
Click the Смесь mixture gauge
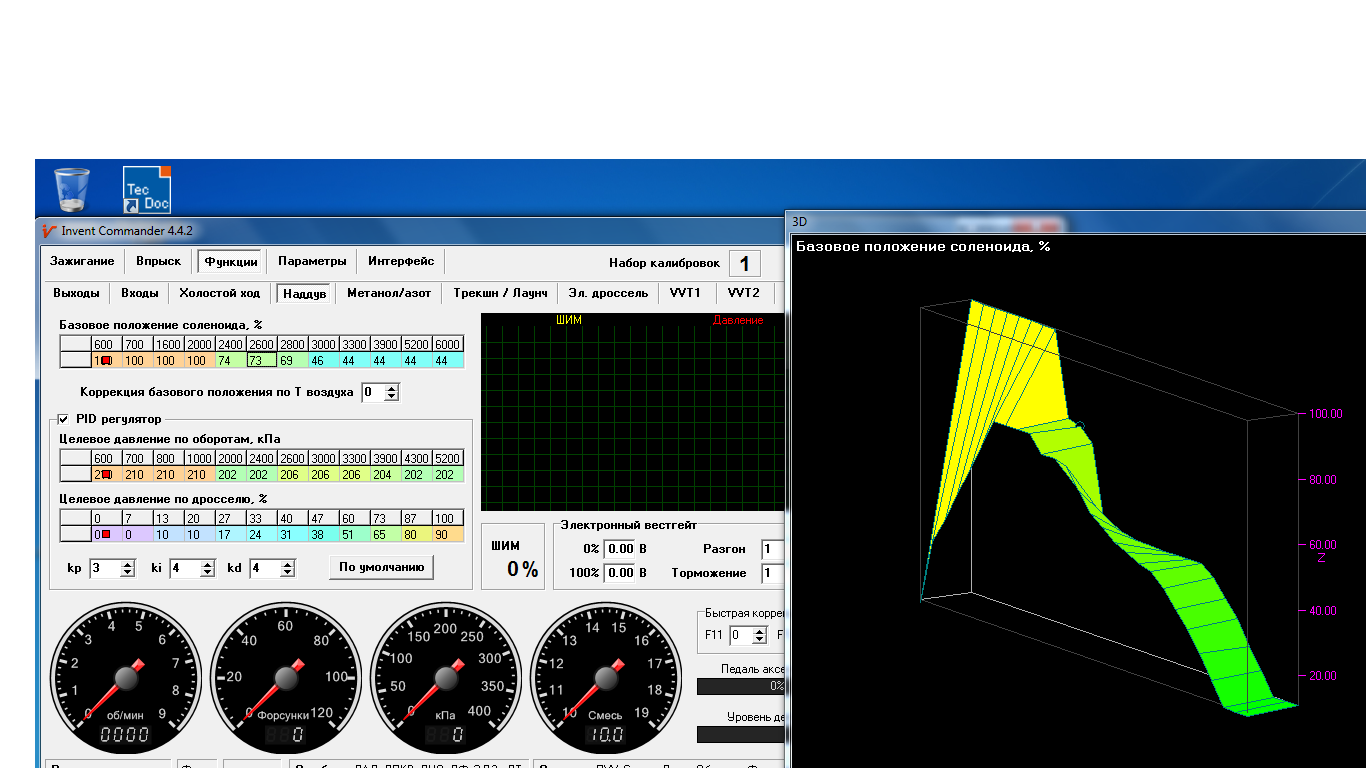(604, 678)
